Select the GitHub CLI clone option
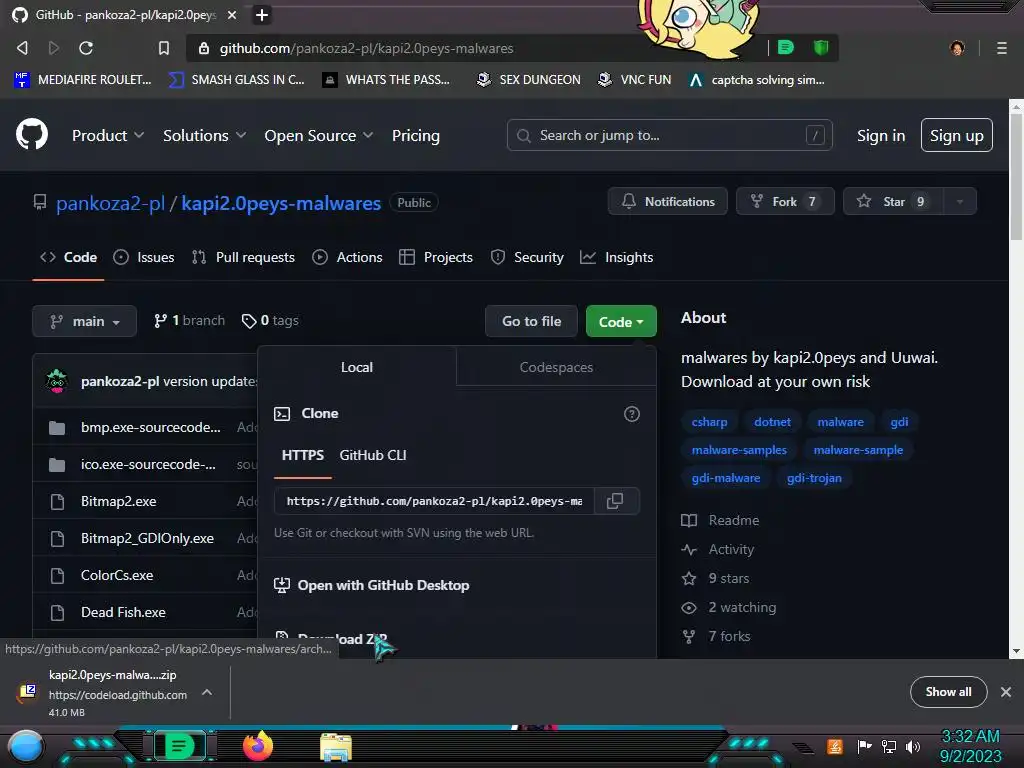 372,455
